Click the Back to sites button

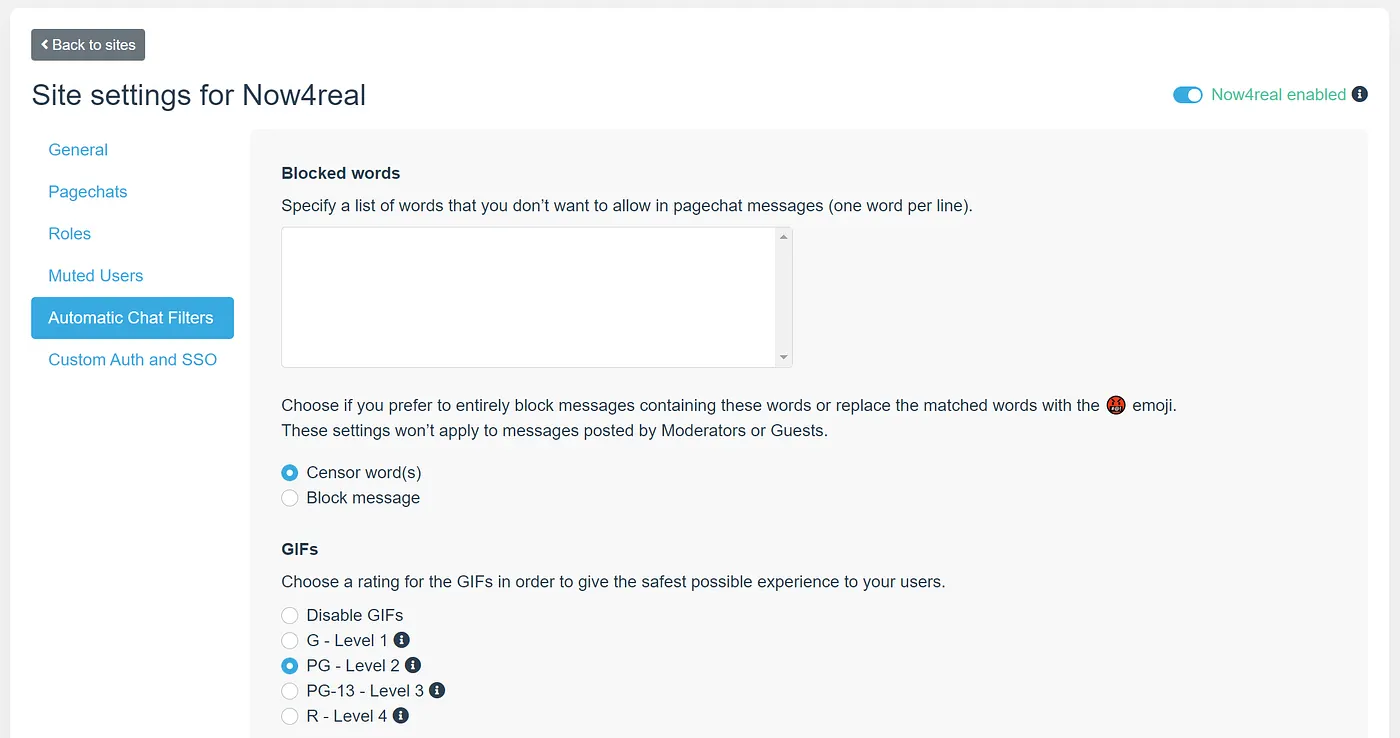tap(89, 45)
